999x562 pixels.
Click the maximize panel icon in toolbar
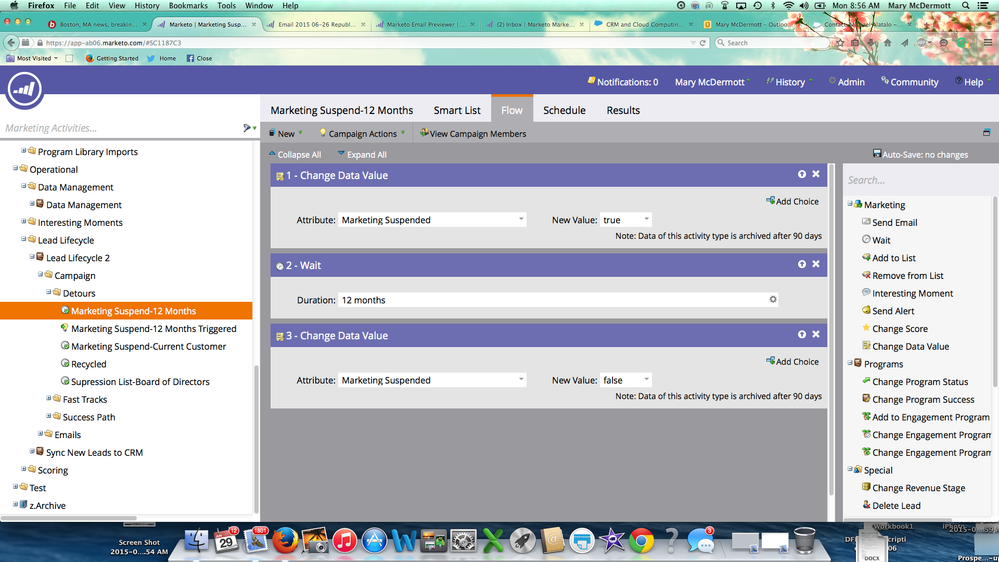coord(986,133)
